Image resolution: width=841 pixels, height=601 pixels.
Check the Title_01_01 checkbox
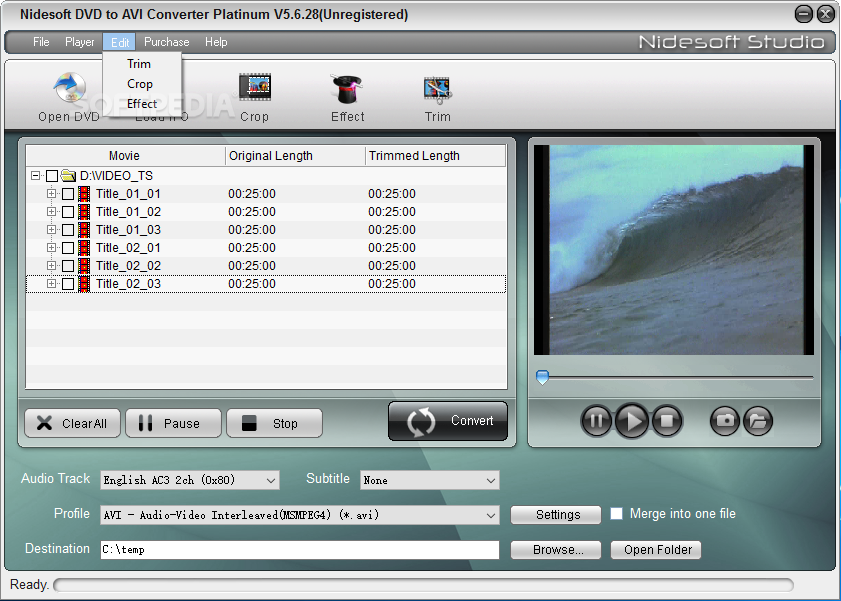point(68,194)
